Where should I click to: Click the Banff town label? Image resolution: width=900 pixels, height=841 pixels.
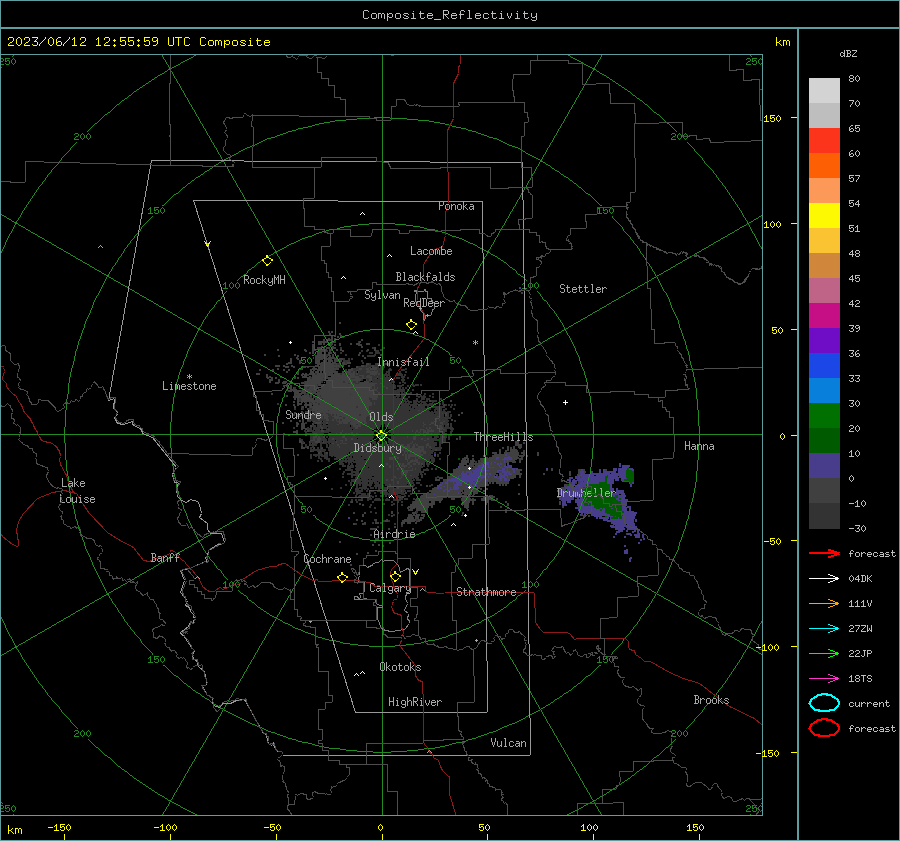pyautogui.click(x=165, y=557)
